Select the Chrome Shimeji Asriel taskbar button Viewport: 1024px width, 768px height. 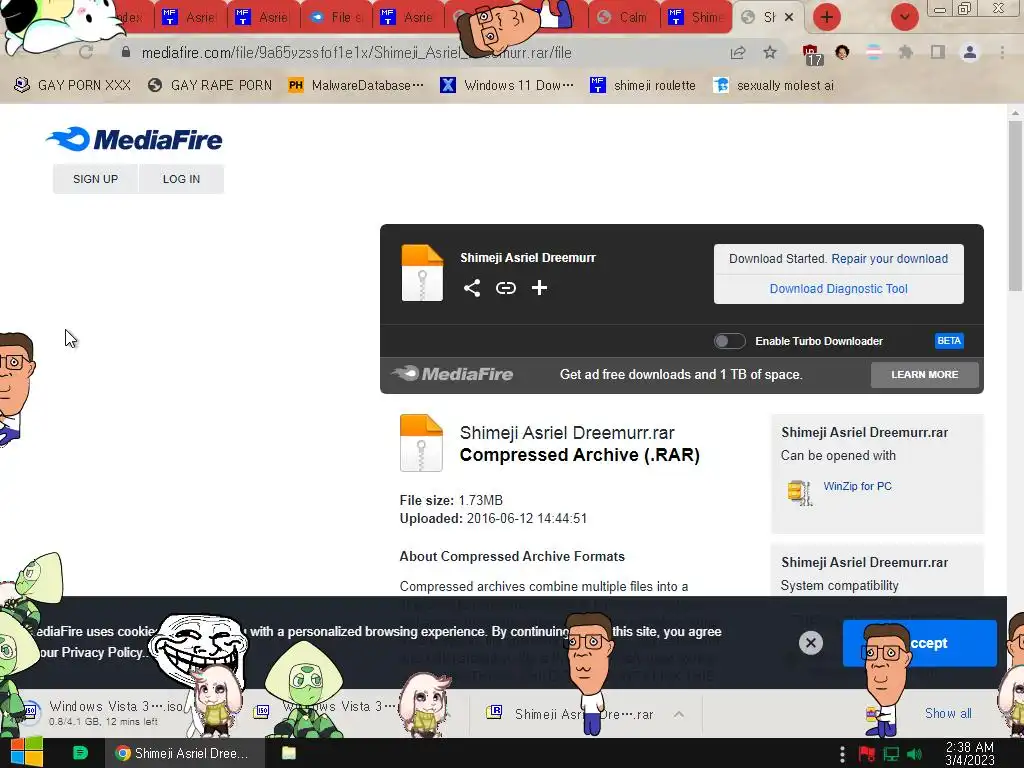(185, 753)
